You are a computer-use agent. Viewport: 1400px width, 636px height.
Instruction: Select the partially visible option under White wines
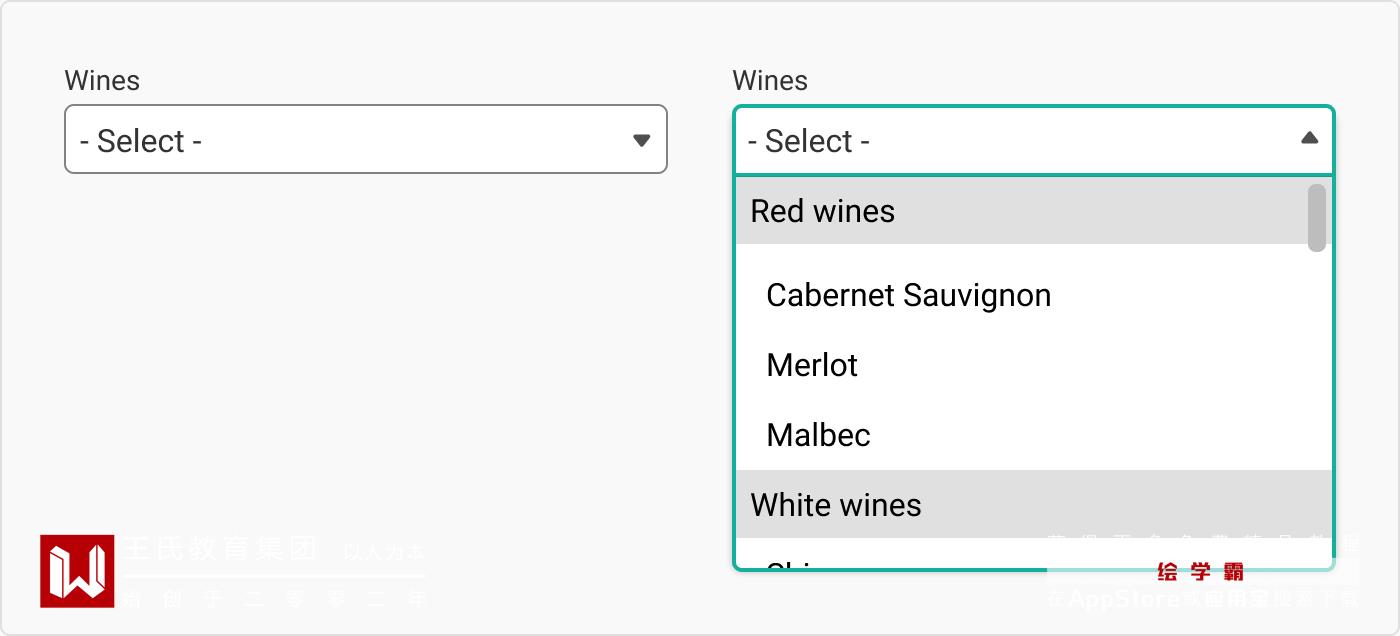(790, 561)
